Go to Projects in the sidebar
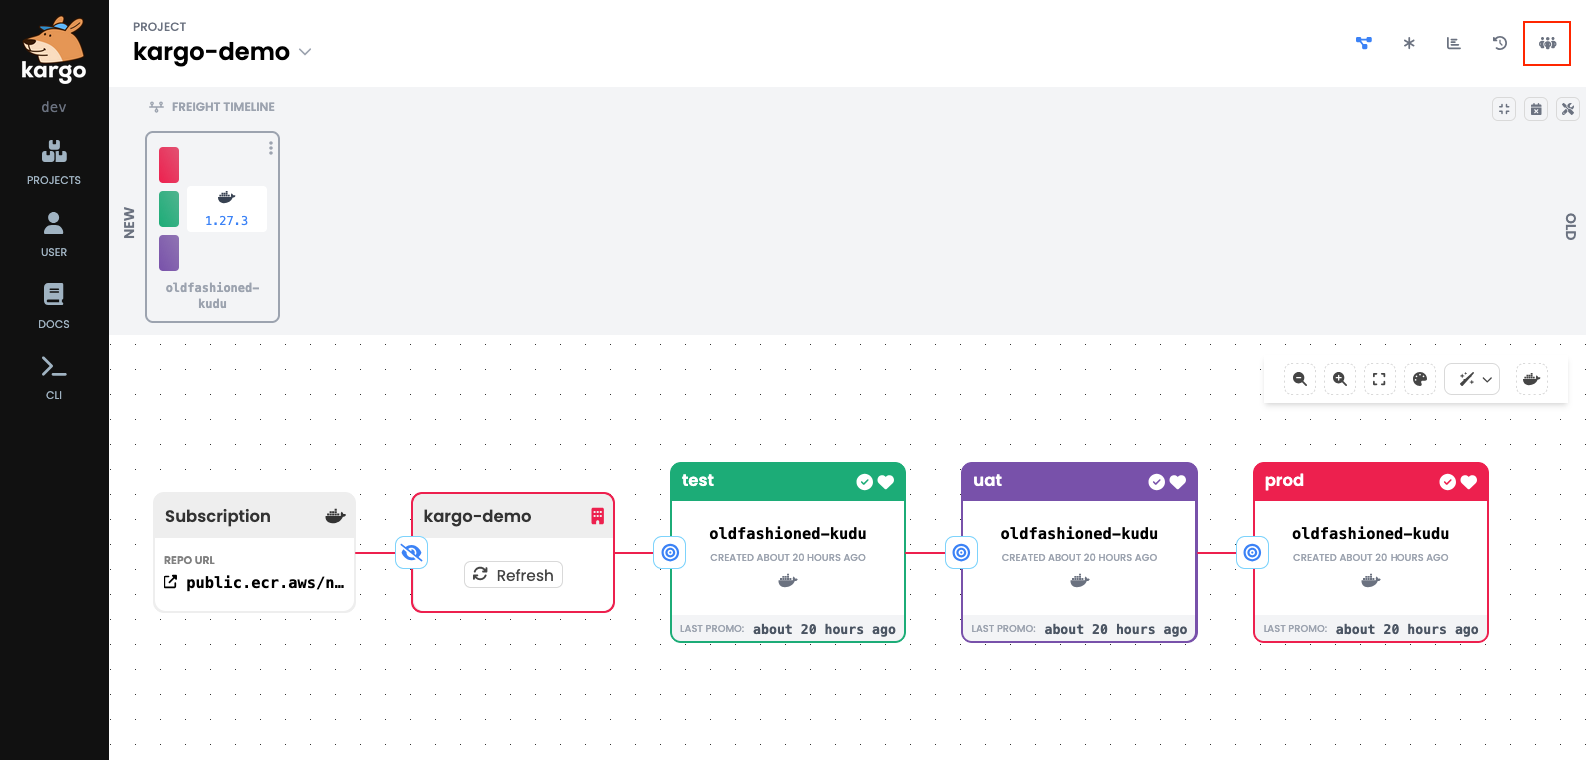 tap(54, 162)
